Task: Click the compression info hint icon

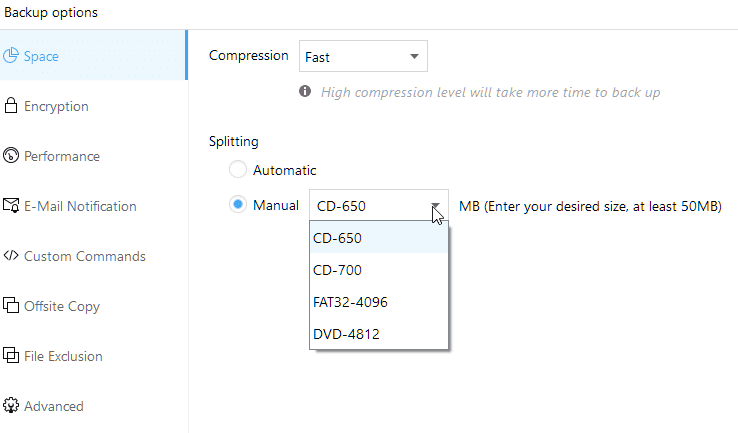Action: (305, 91)
